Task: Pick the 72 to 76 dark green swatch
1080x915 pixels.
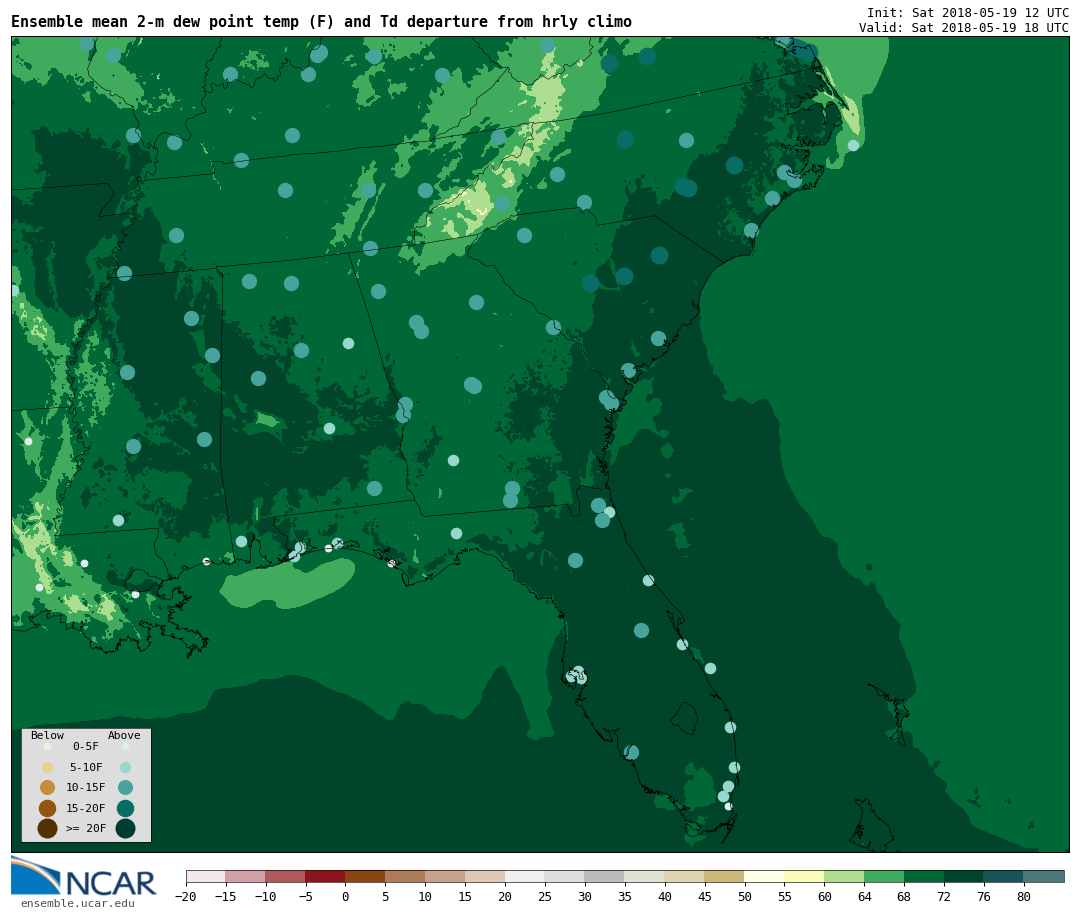Action: tap(965, 876)
